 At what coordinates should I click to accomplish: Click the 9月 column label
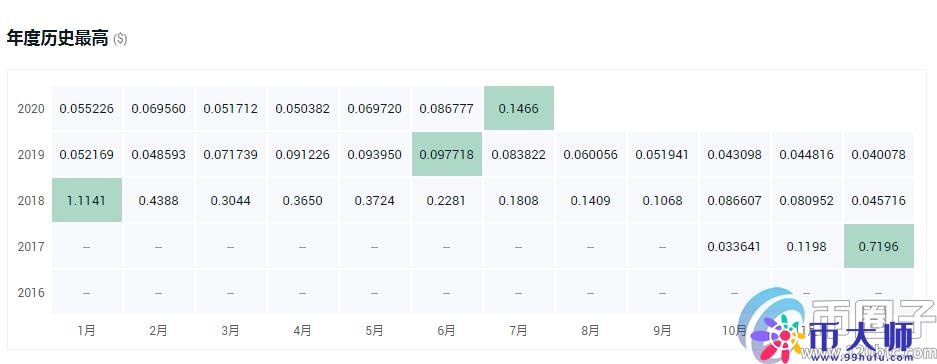(x=663, y=331)
